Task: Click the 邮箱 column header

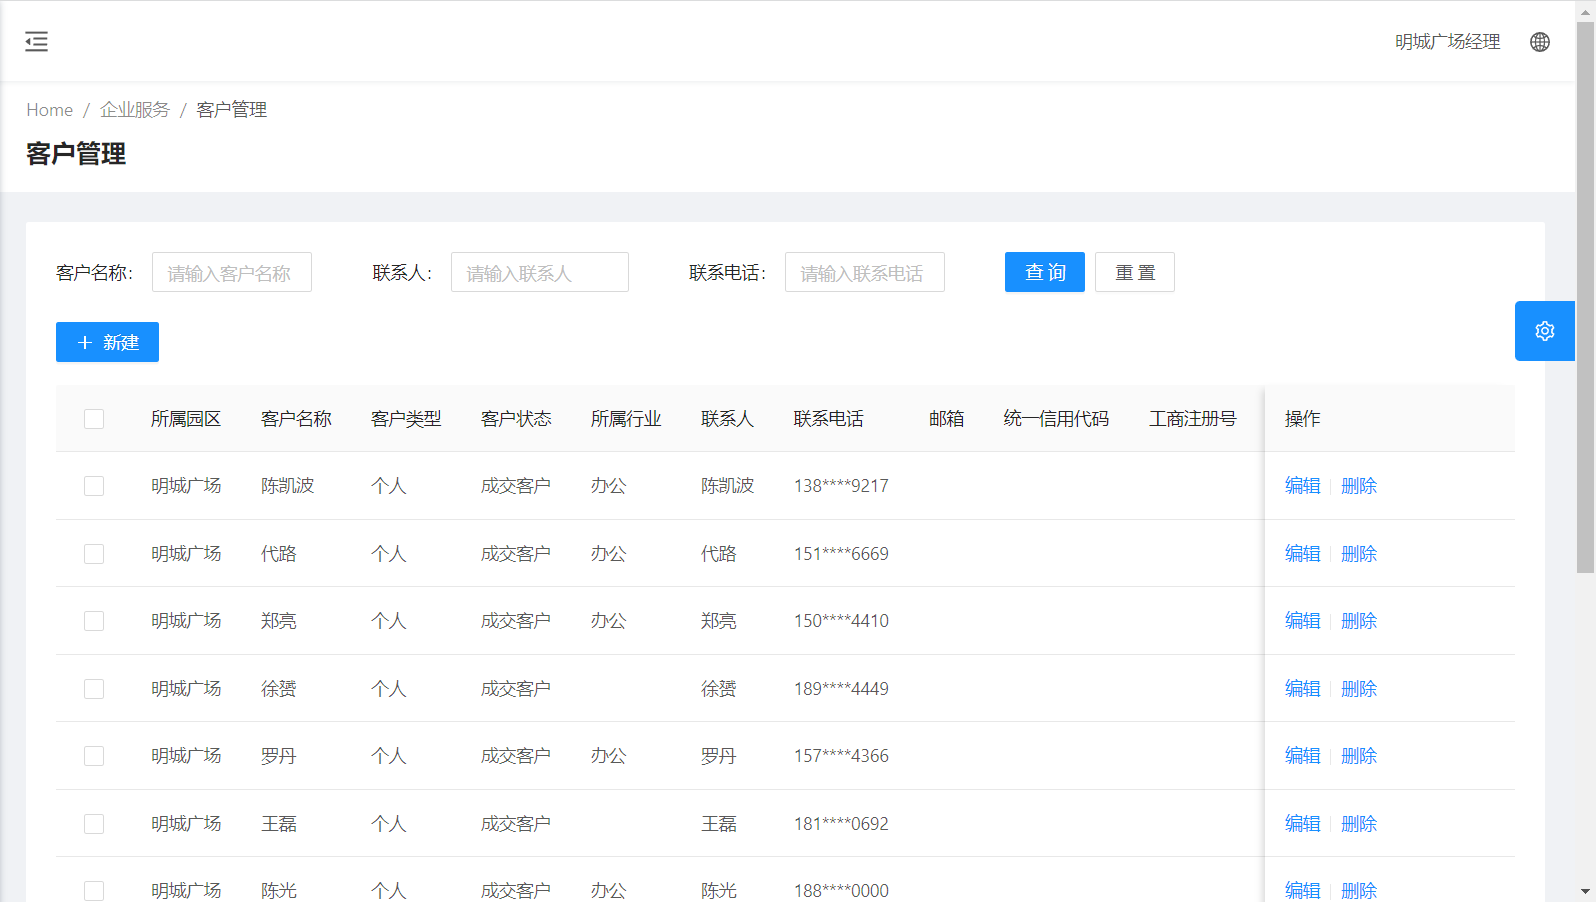Action: coord(946,419)
